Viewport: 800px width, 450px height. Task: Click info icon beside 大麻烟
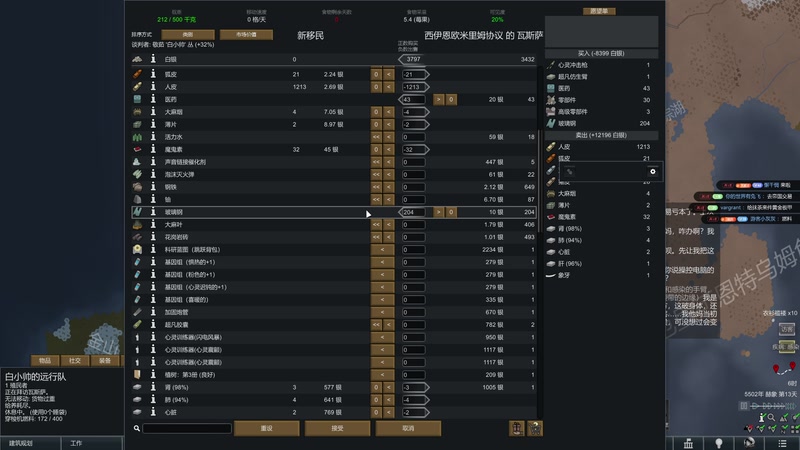[153, 112]
